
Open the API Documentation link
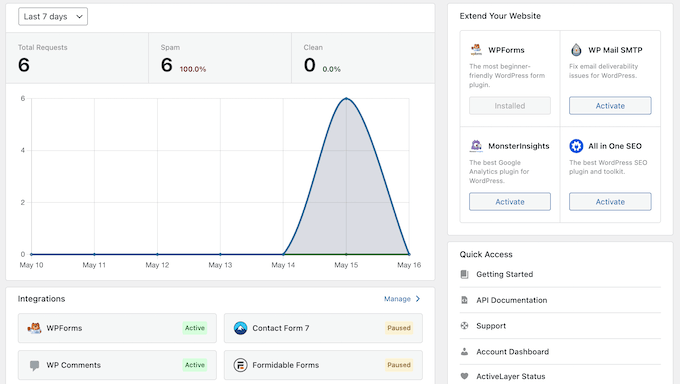click(512, 300)
